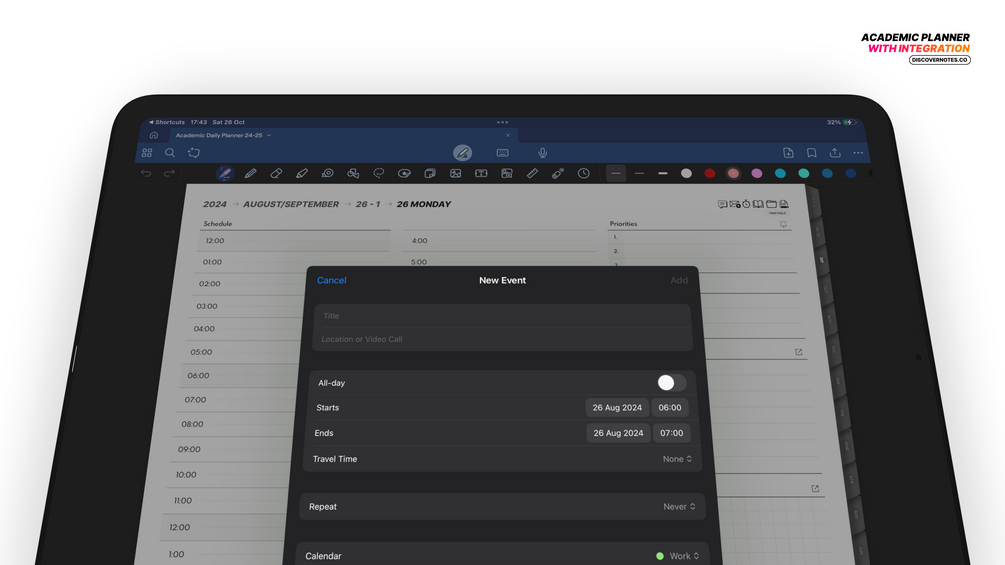Viewport: 1005px width, 565px height.
Task: Open the Ends date 26 Aug 2024 picker
Action: pos(619,433)
